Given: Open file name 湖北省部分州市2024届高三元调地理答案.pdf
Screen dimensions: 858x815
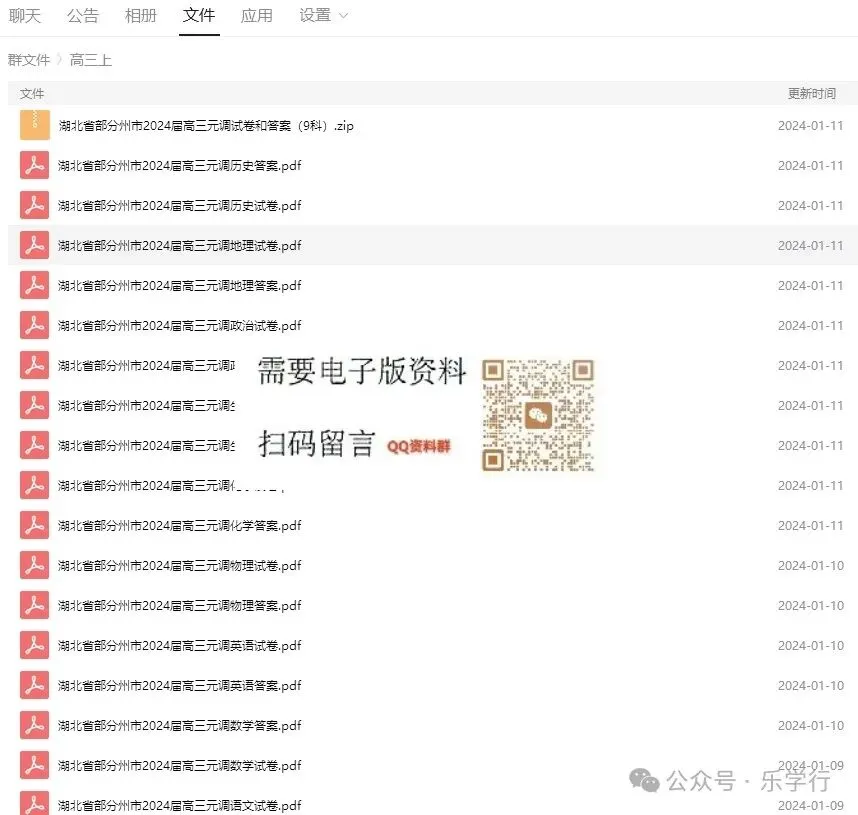Looking at the screenshot, I should coord(179,286).
